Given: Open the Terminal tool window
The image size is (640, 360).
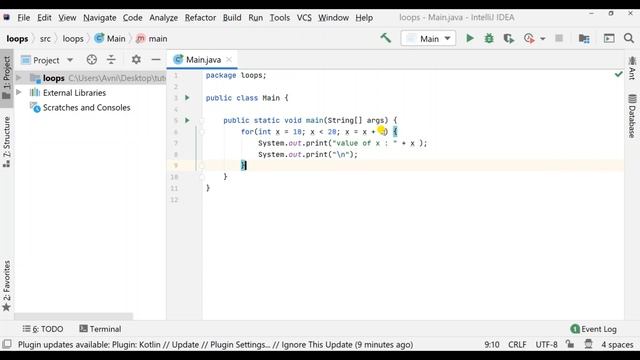Looking at the screenshot, I should 100,329.
